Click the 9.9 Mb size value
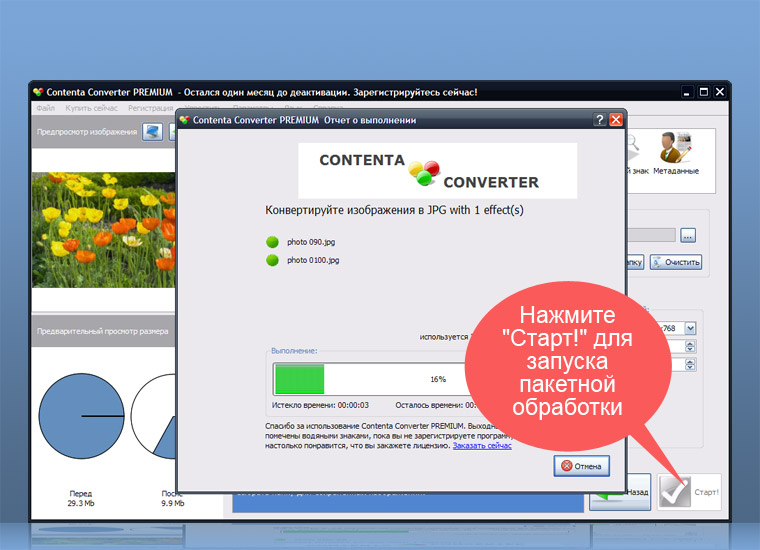760x550 pixels. [x=173, y=503]
